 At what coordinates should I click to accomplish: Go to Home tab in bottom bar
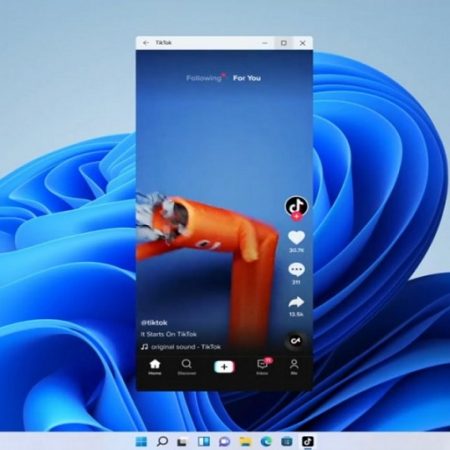point(155,367)
